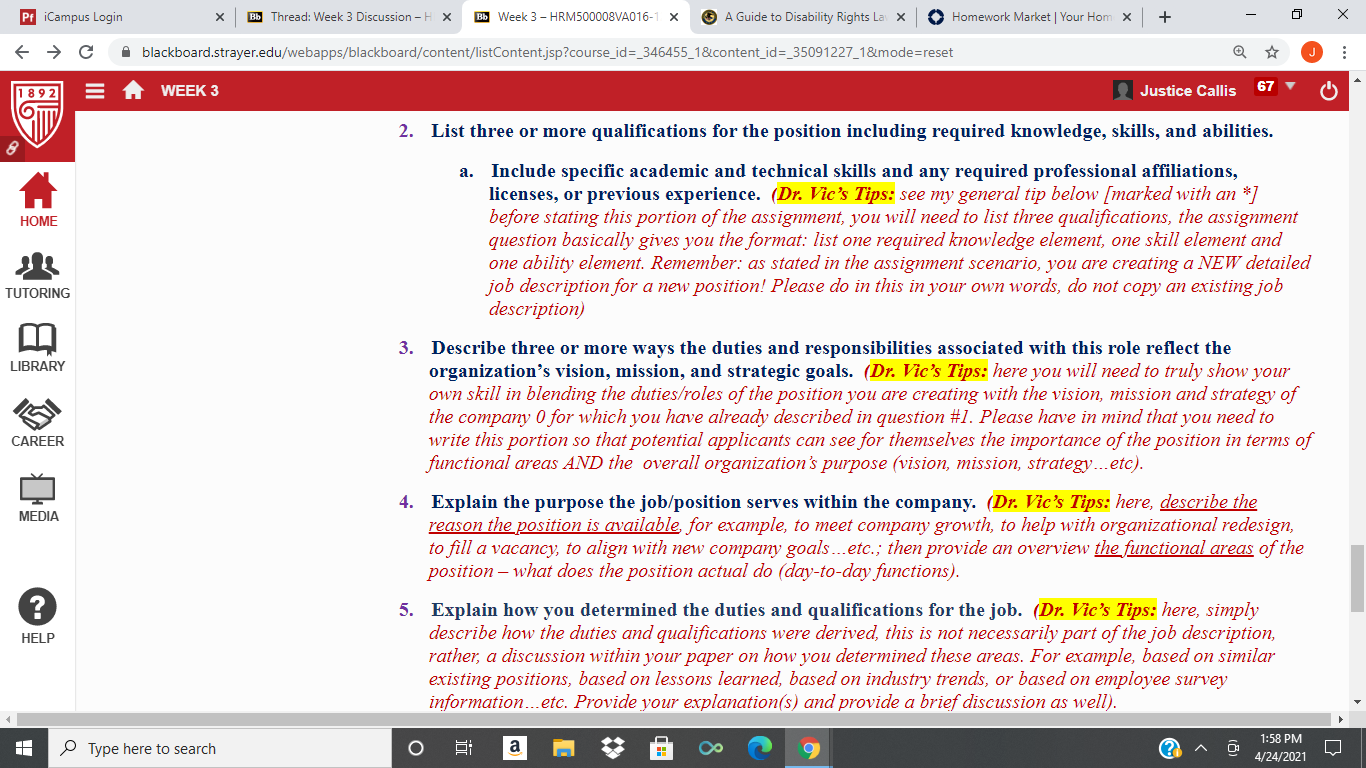Viewport: 1366px width, 768px height.
Task: Open the CAREER handshake icon
Action: coord(38,422)
